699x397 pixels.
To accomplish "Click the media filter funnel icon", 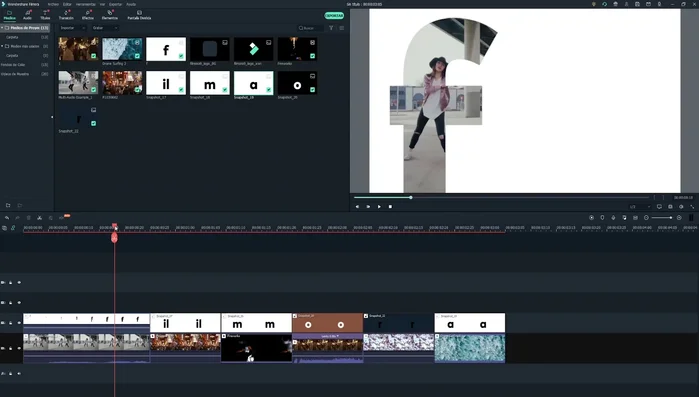I will coord(331,28).
